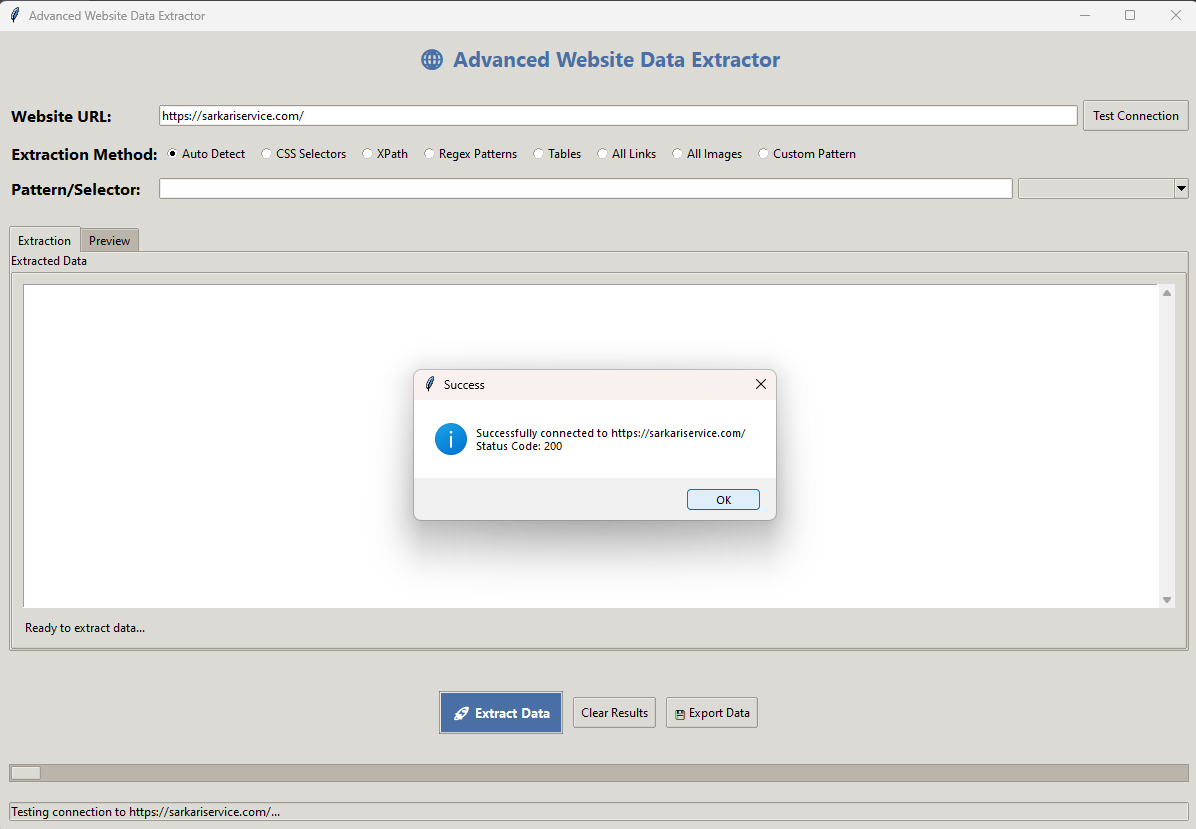Image resolution: width=1196 pixels, height=829 pixels.
Task: Click the Test Connection button
Action: coord(1135,116)
